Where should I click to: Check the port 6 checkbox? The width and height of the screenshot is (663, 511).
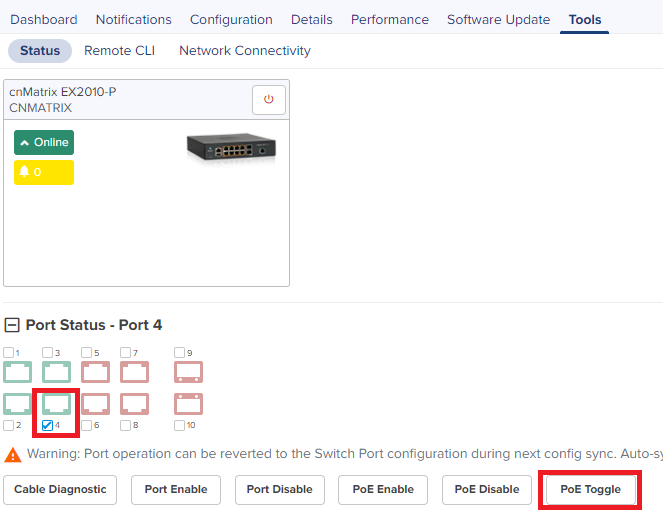pyautogui.click(x=86, y=425)
